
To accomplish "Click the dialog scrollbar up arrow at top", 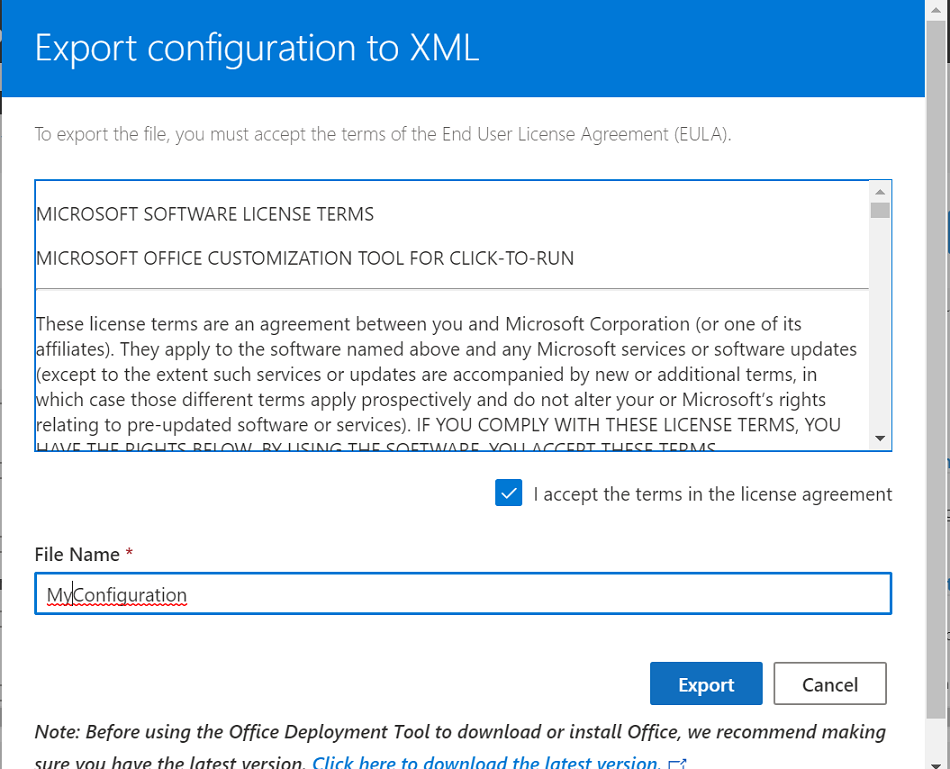I will click(x=937, y=10).
